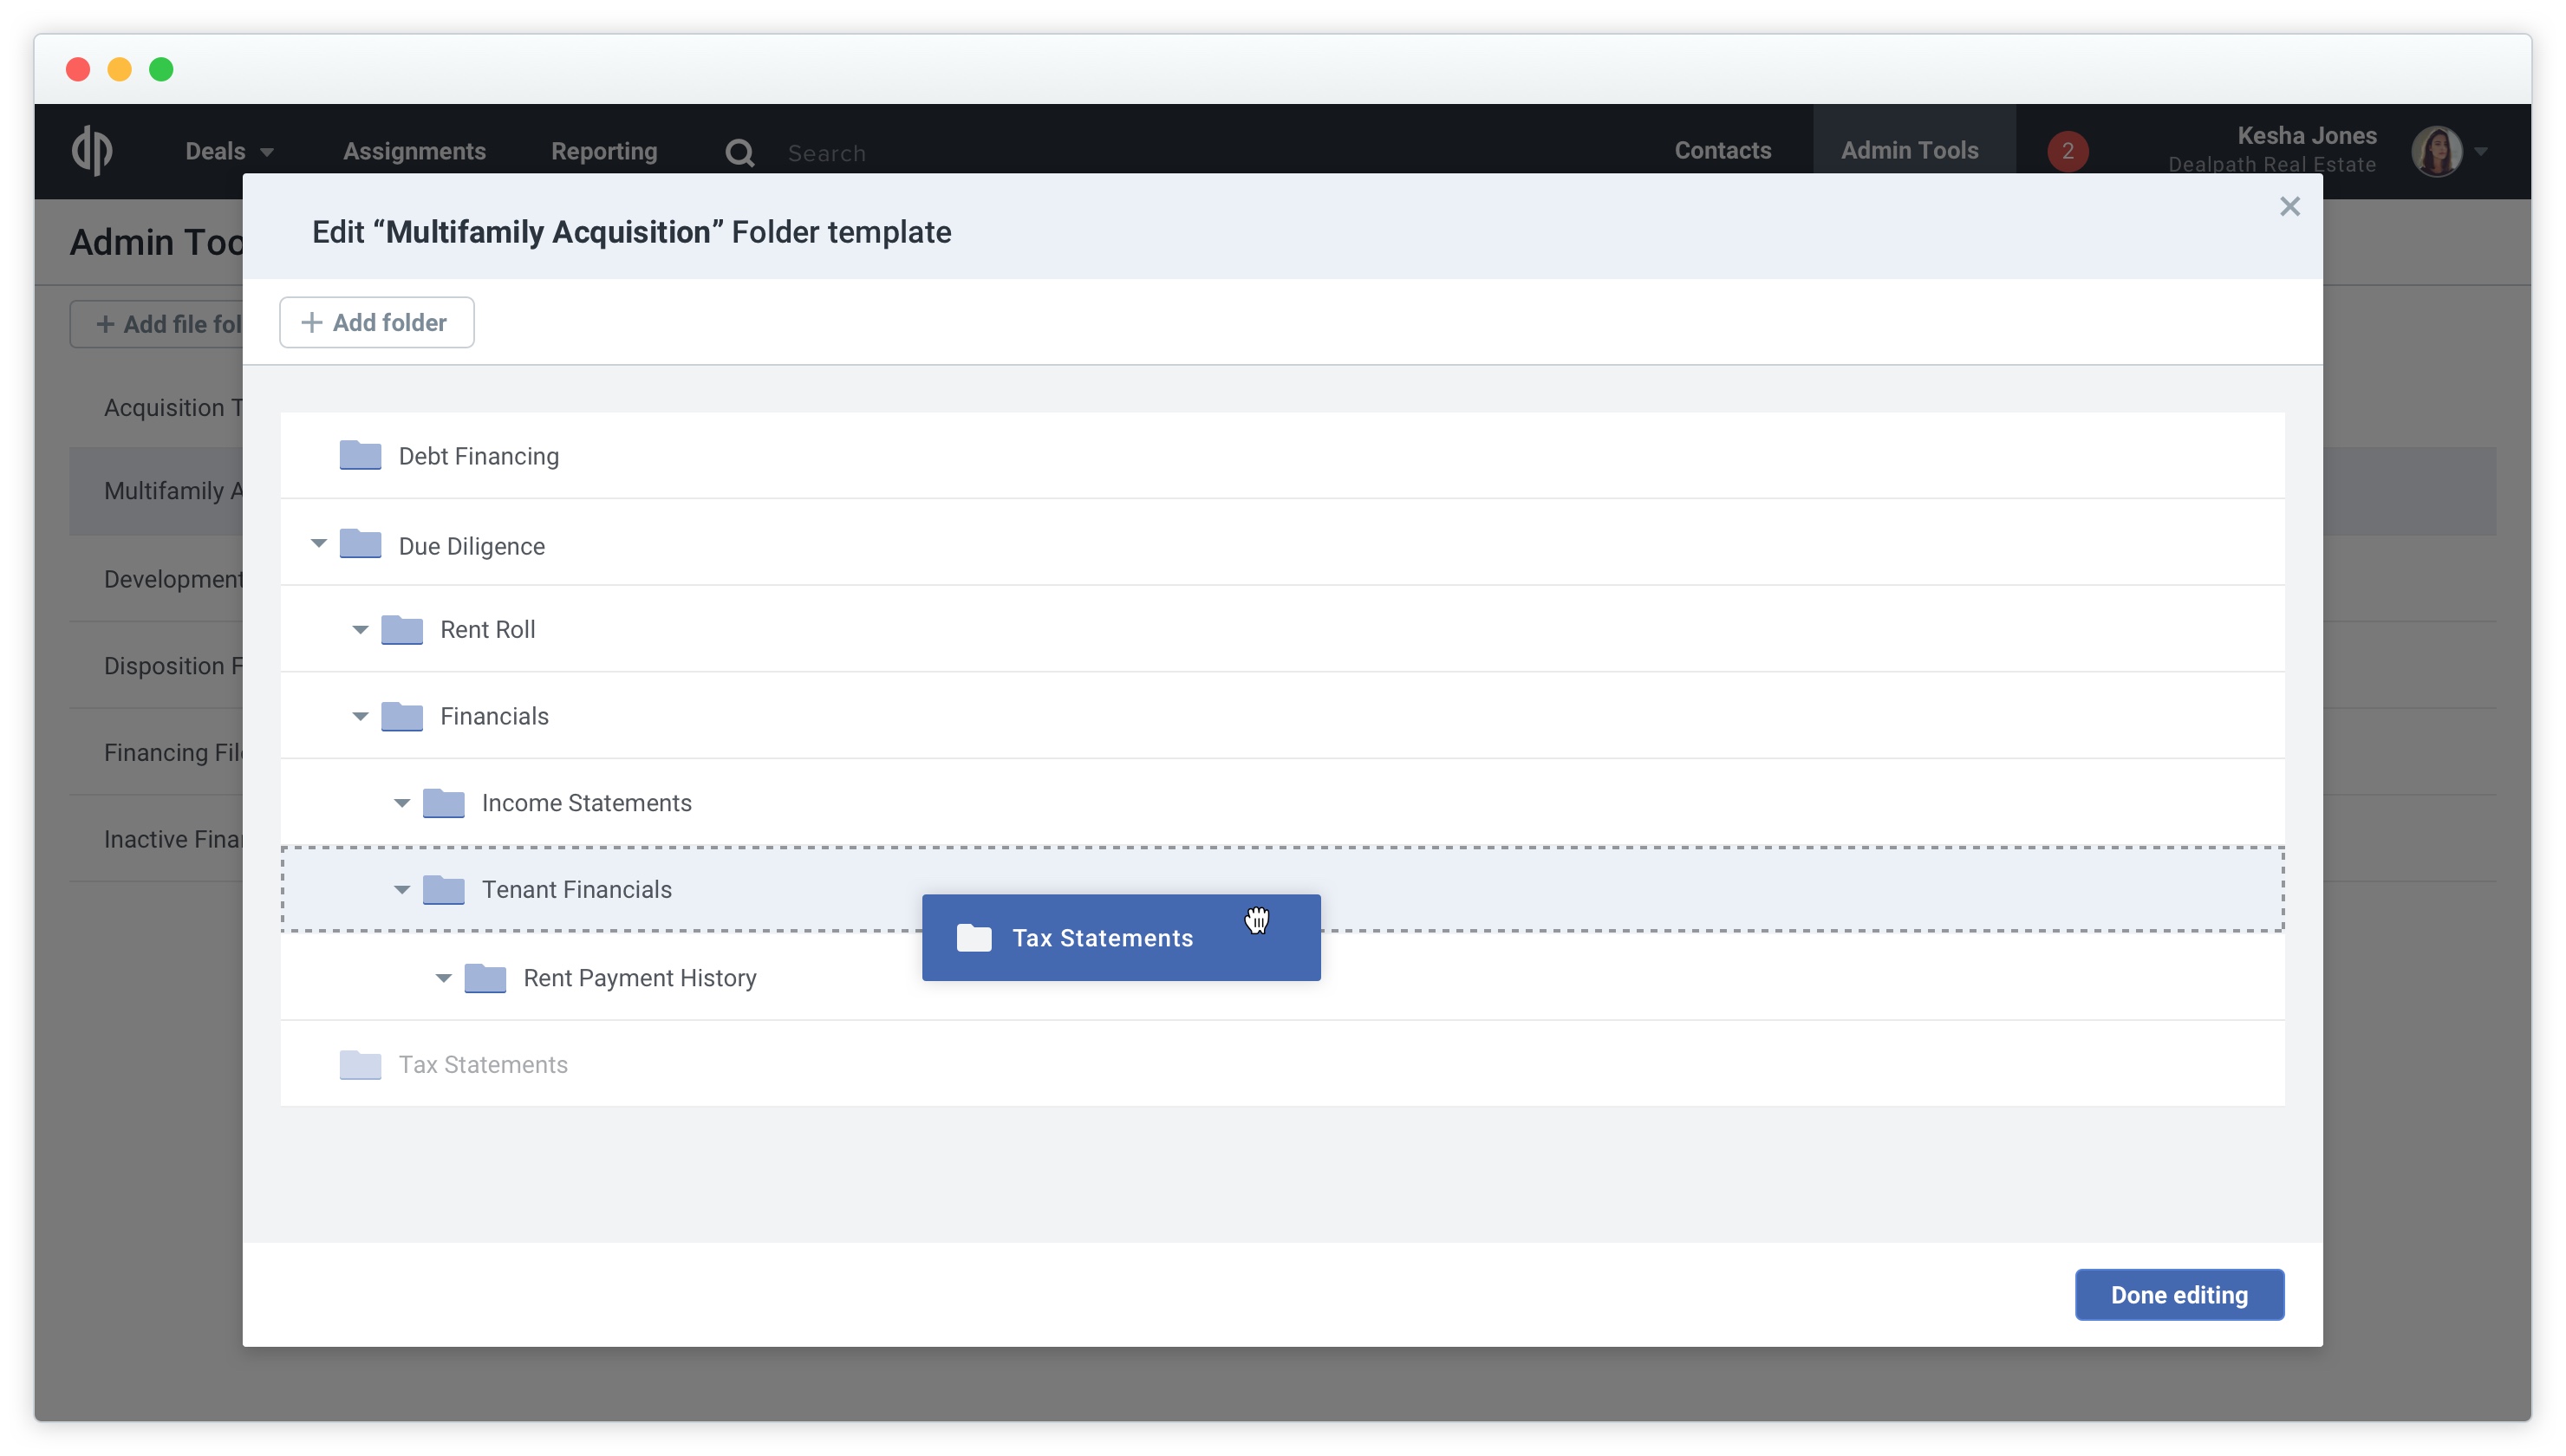Select the Debt Financing row label

478,456
